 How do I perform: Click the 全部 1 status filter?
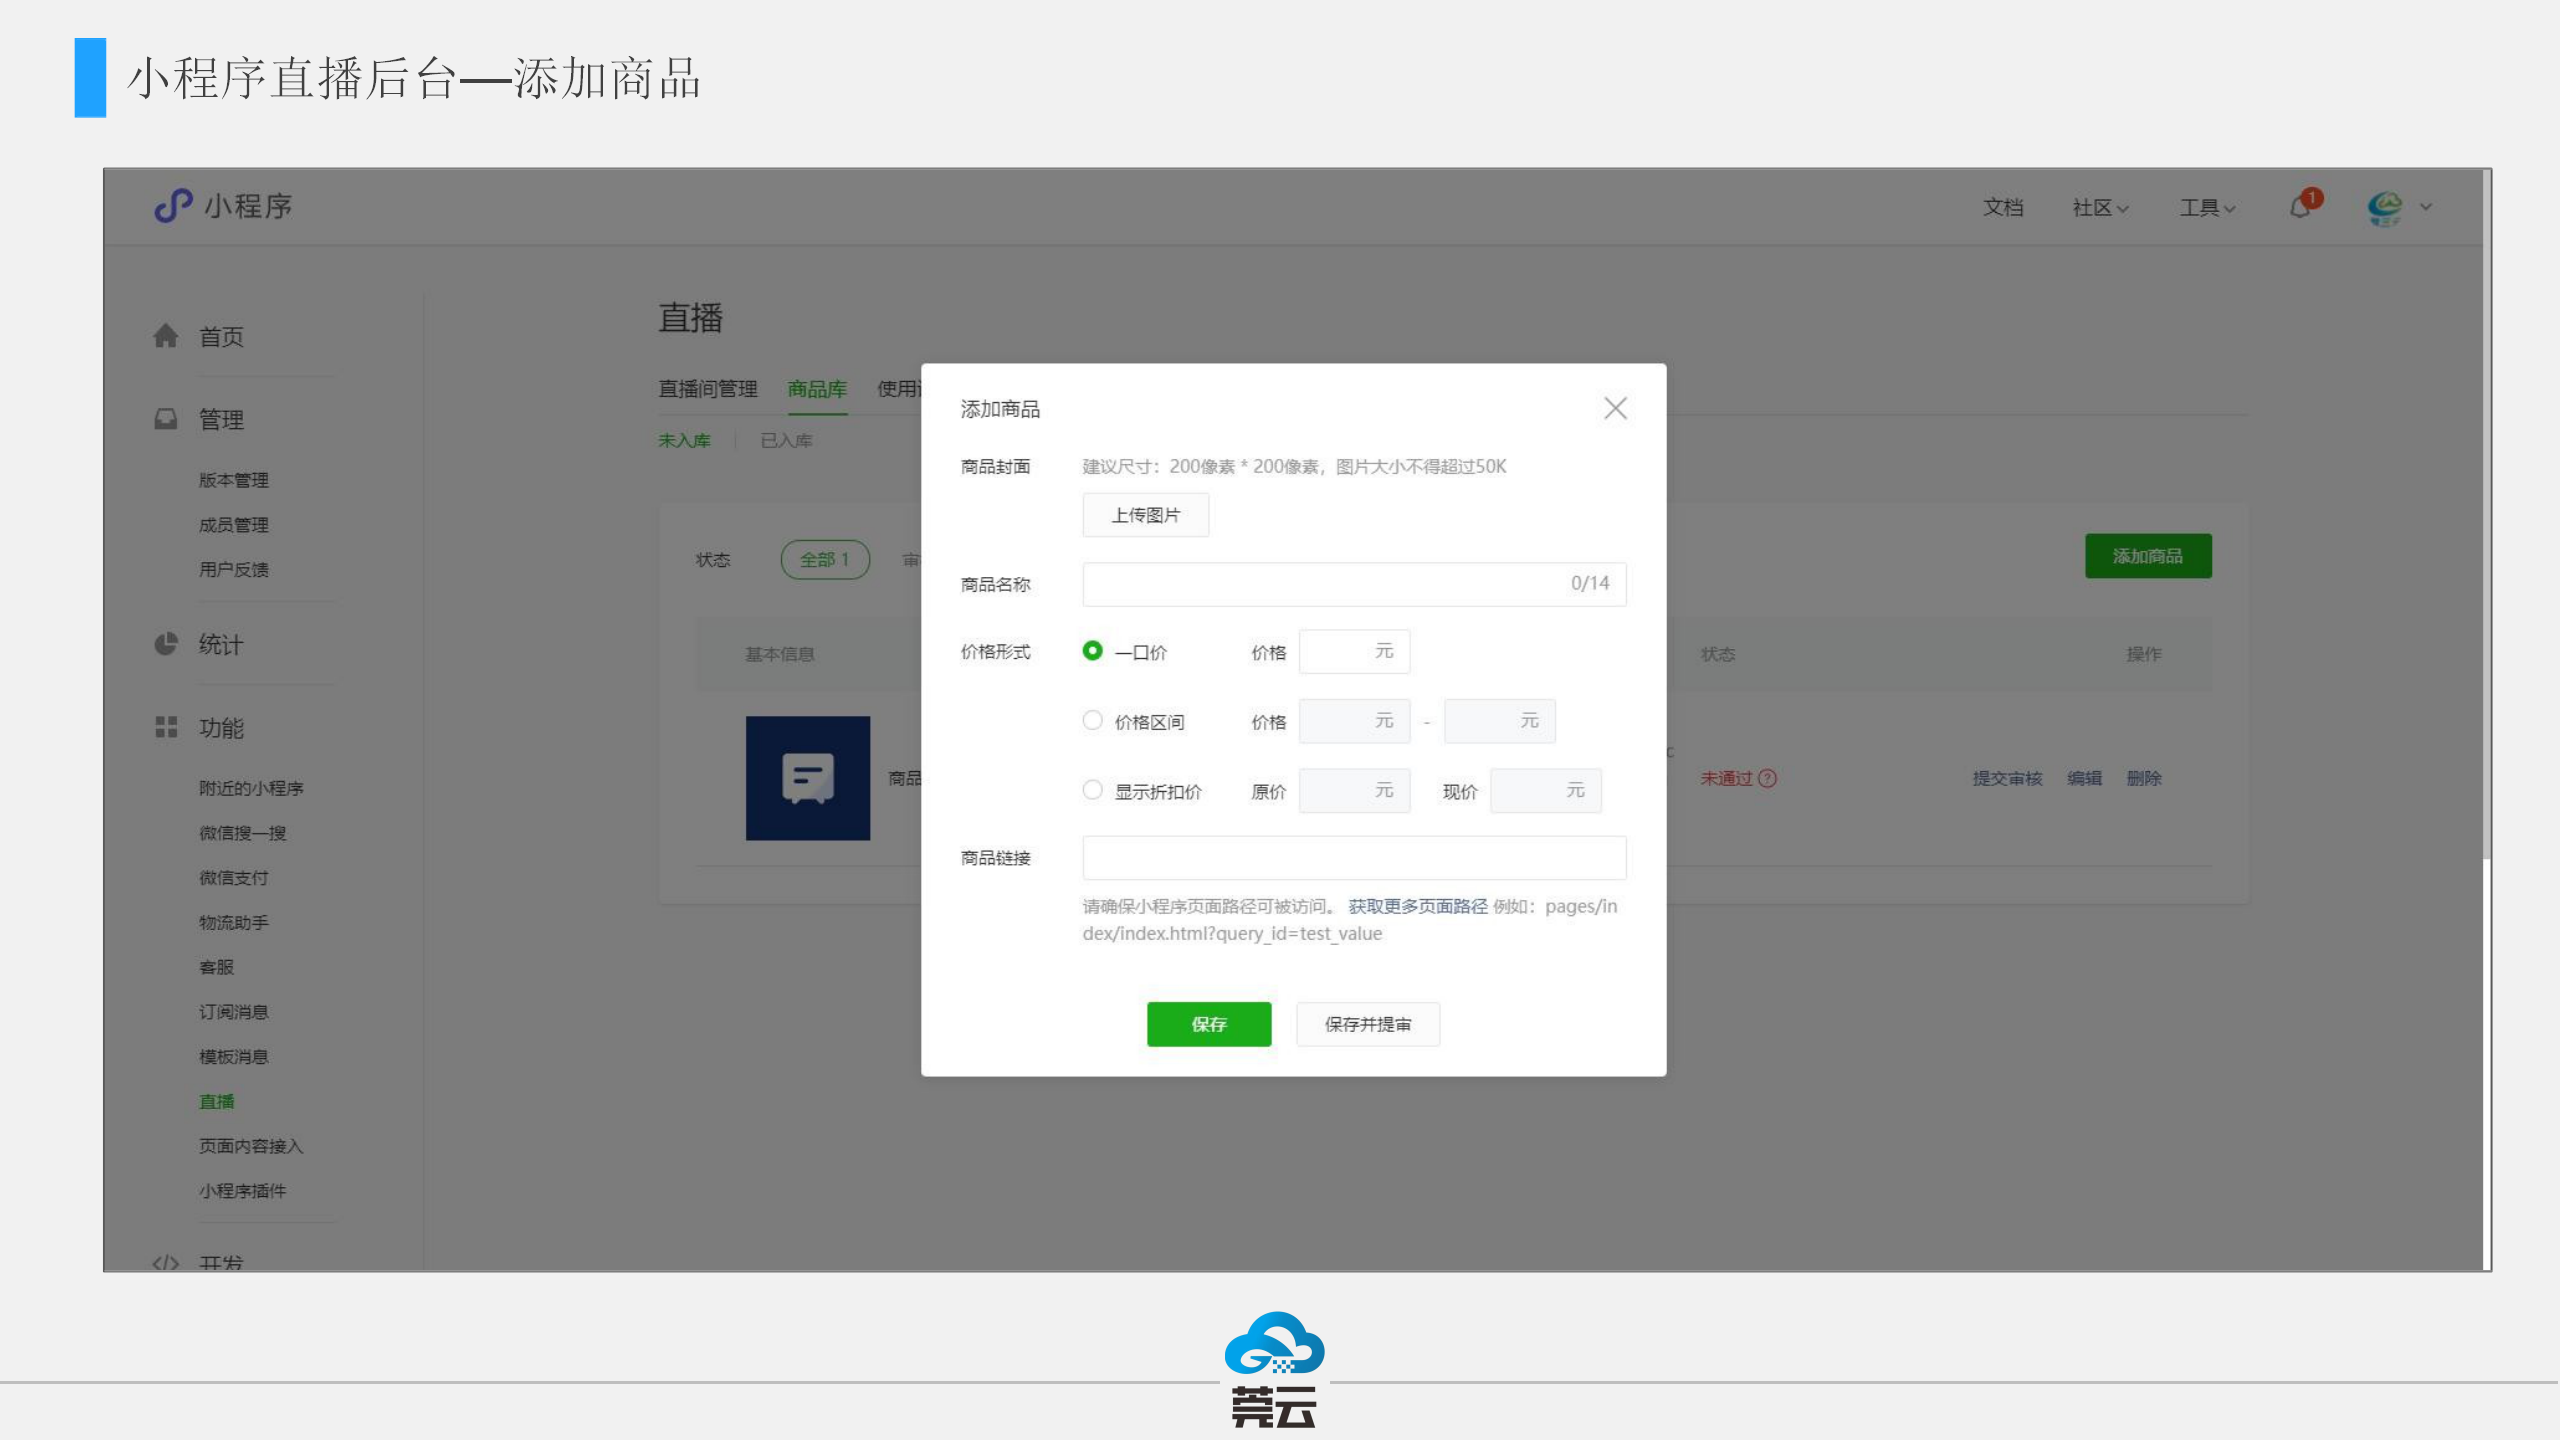pyautogui.click(x=825, y=559)
